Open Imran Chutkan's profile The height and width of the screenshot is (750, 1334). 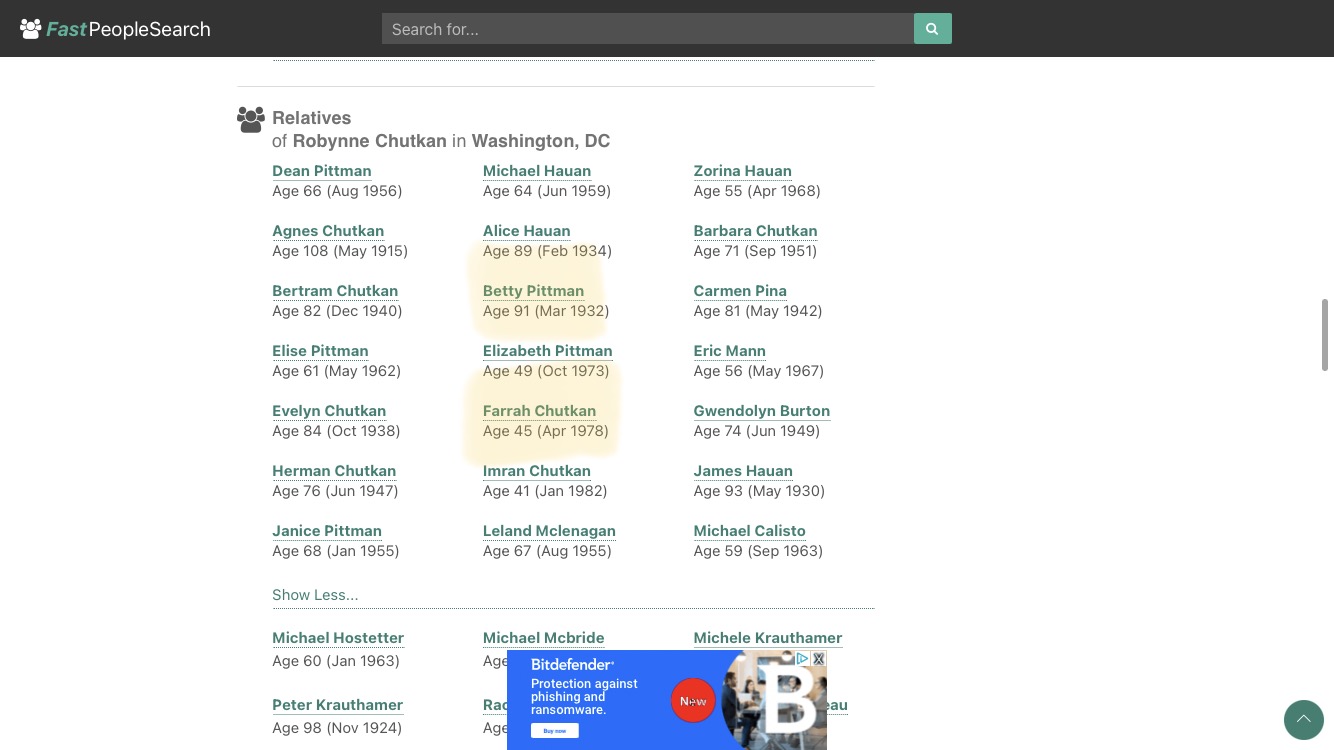pos(537,471)
